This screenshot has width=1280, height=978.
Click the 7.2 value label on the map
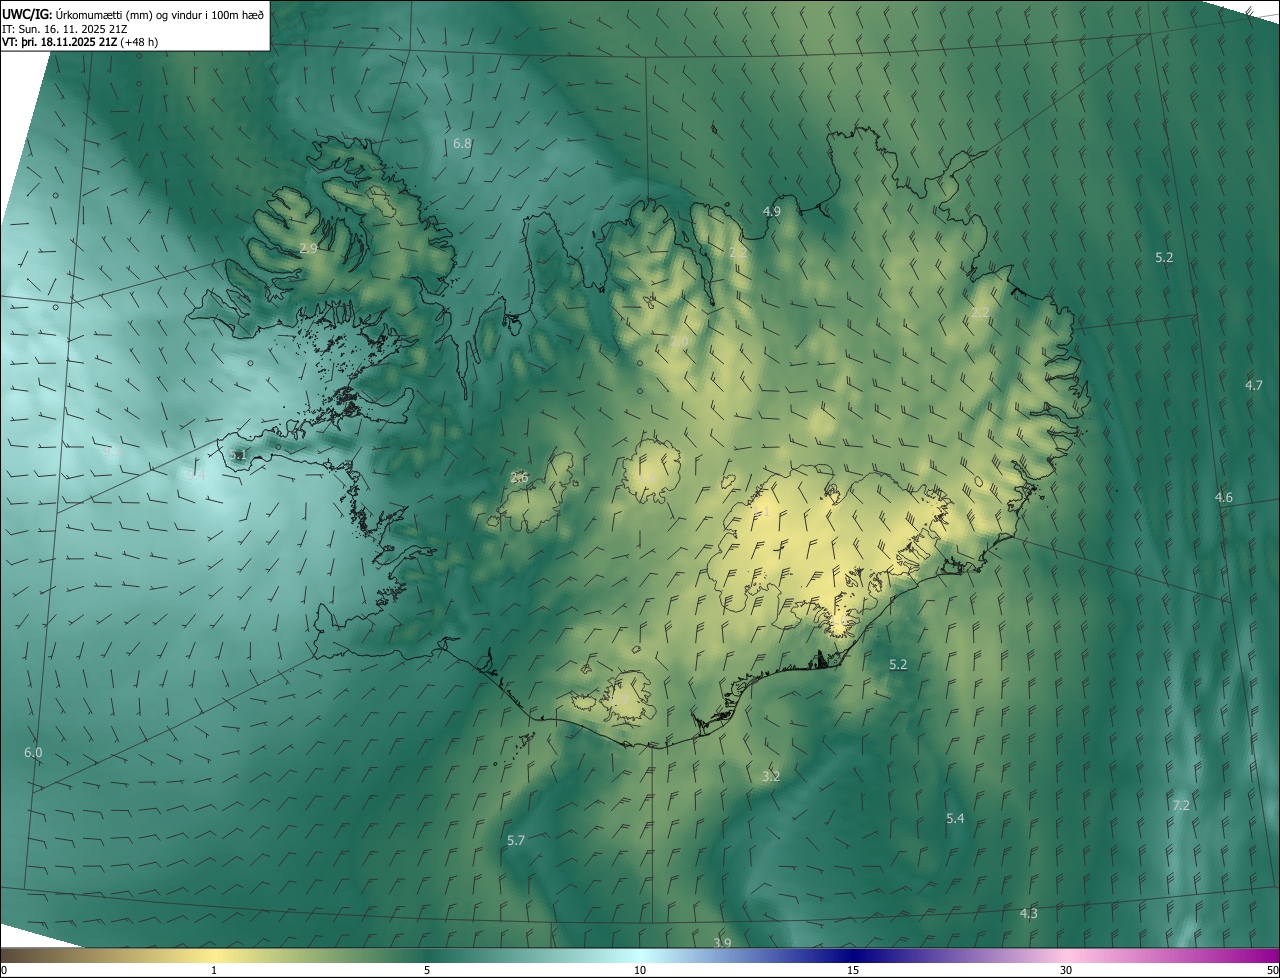[x=1181, y=805]
